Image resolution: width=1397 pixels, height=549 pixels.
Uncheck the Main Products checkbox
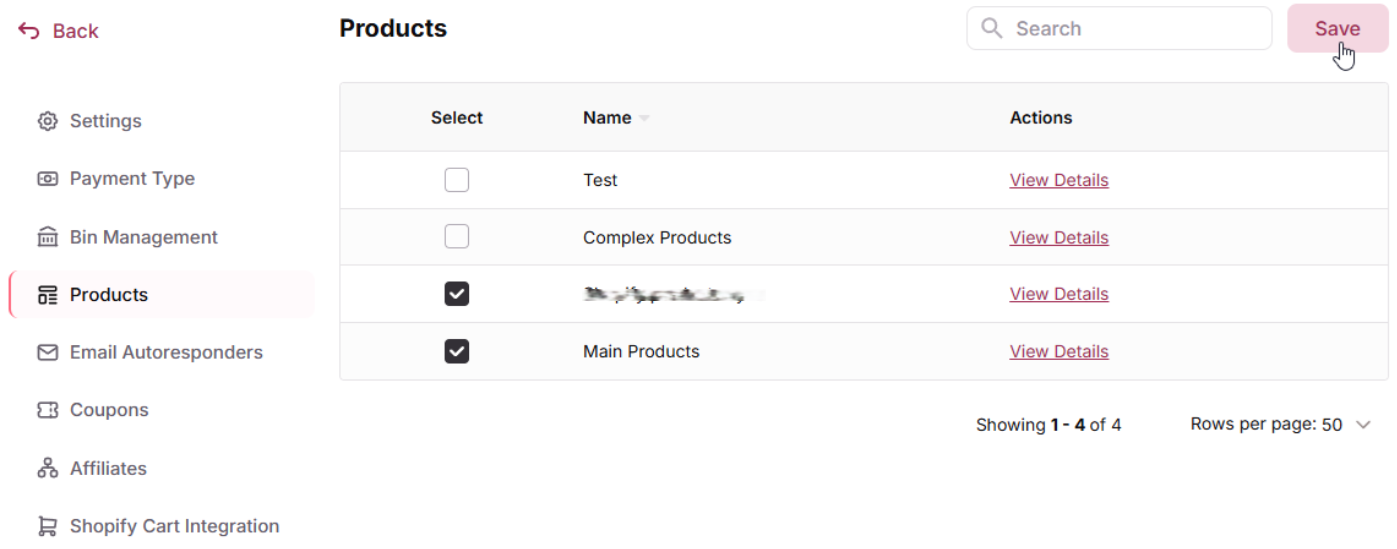(x=457, y=351)
